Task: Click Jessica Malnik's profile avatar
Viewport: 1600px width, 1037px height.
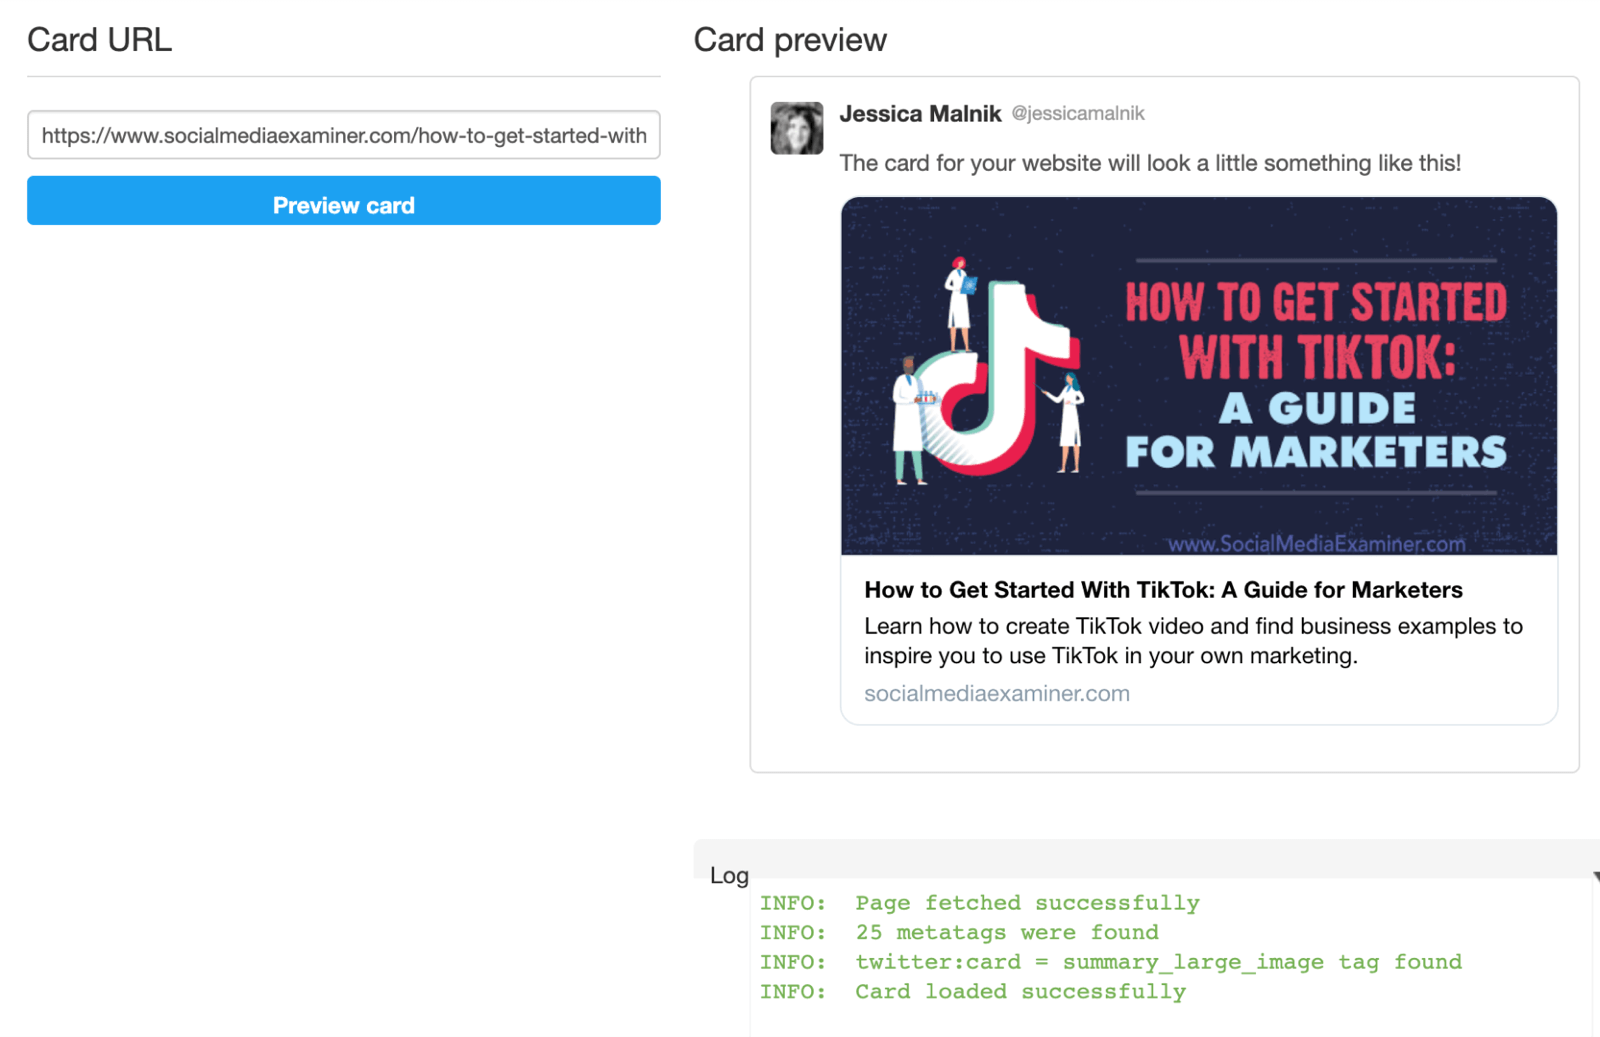Action: point(796,128)
